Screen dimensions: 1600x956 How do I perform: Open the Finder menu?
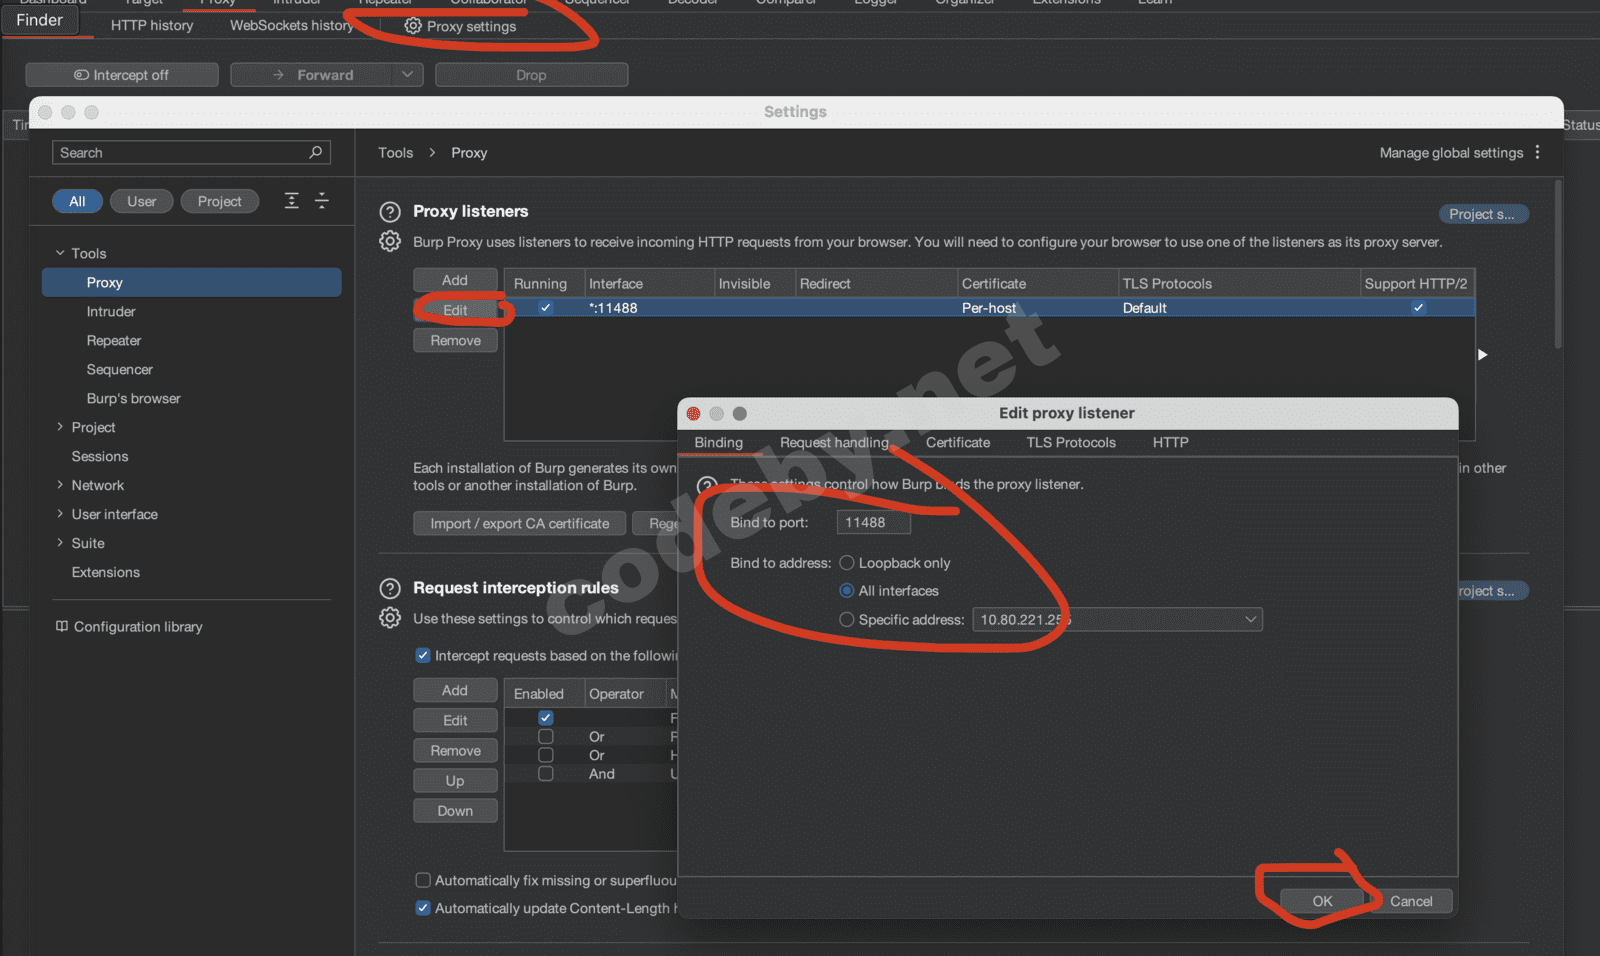pyautogui.click(x=40, y=20)
